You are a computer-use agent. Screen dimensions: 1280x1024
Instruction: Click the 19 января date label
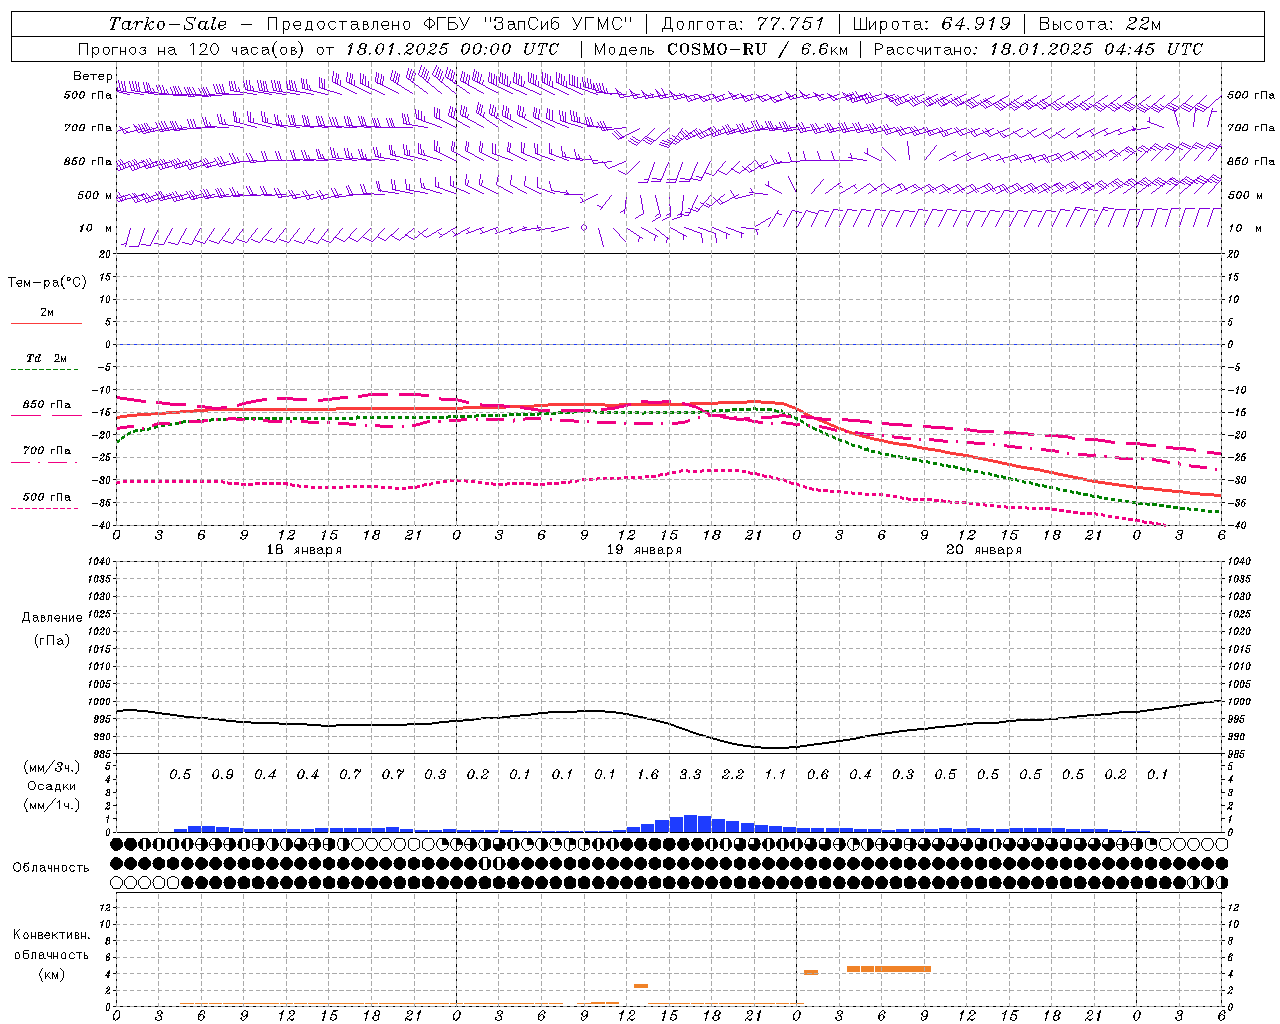[644, 550]
